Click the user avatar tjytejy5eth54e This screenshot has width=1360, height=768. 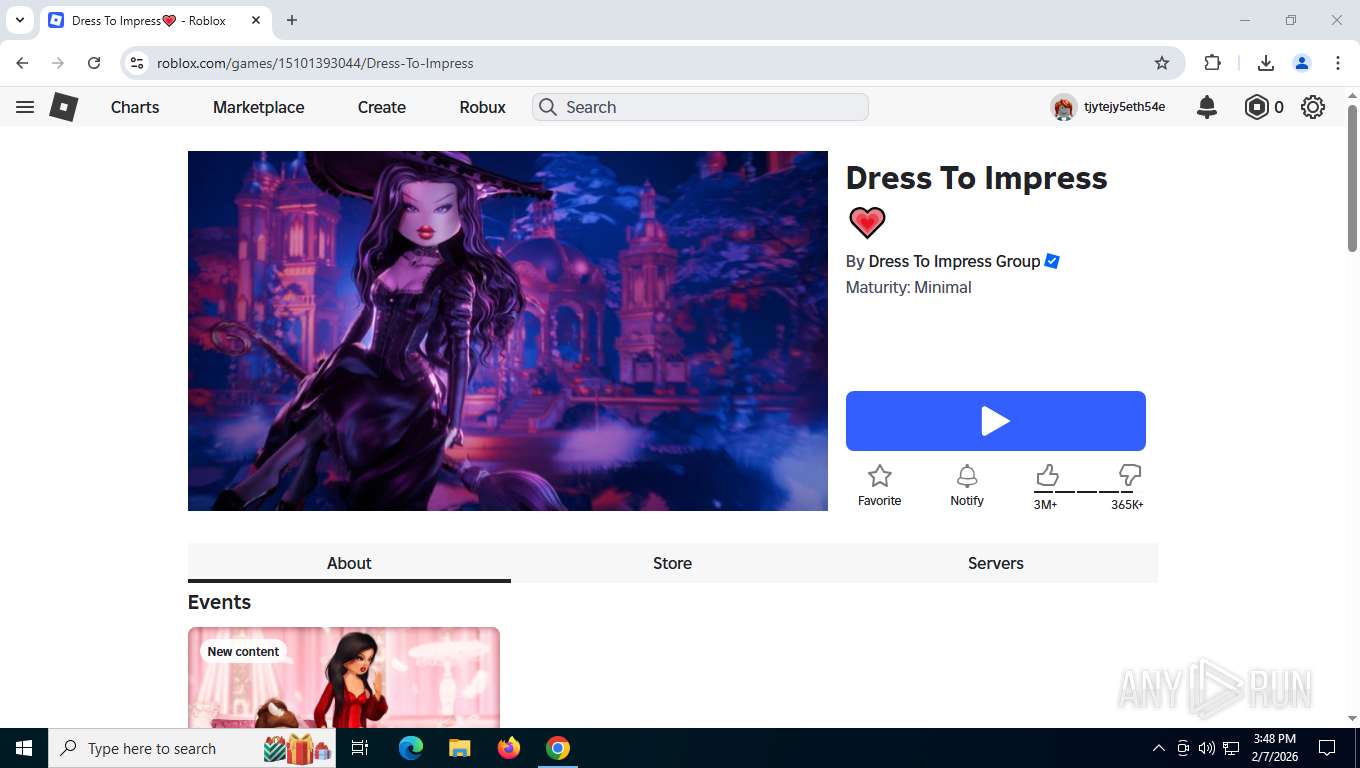click(1063, 107)
